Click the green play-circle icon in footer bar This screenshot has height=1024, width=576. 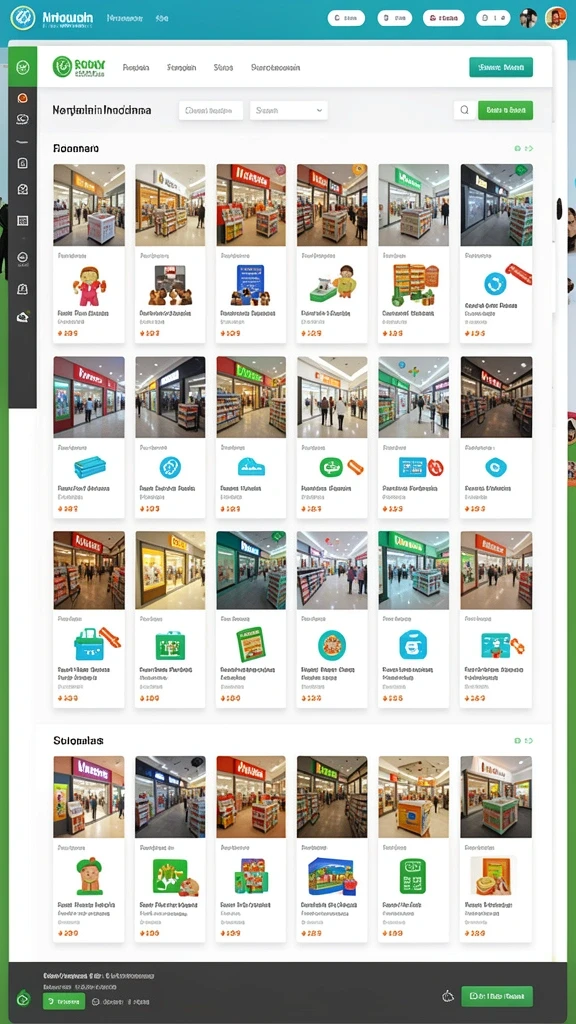click(24, 998)
